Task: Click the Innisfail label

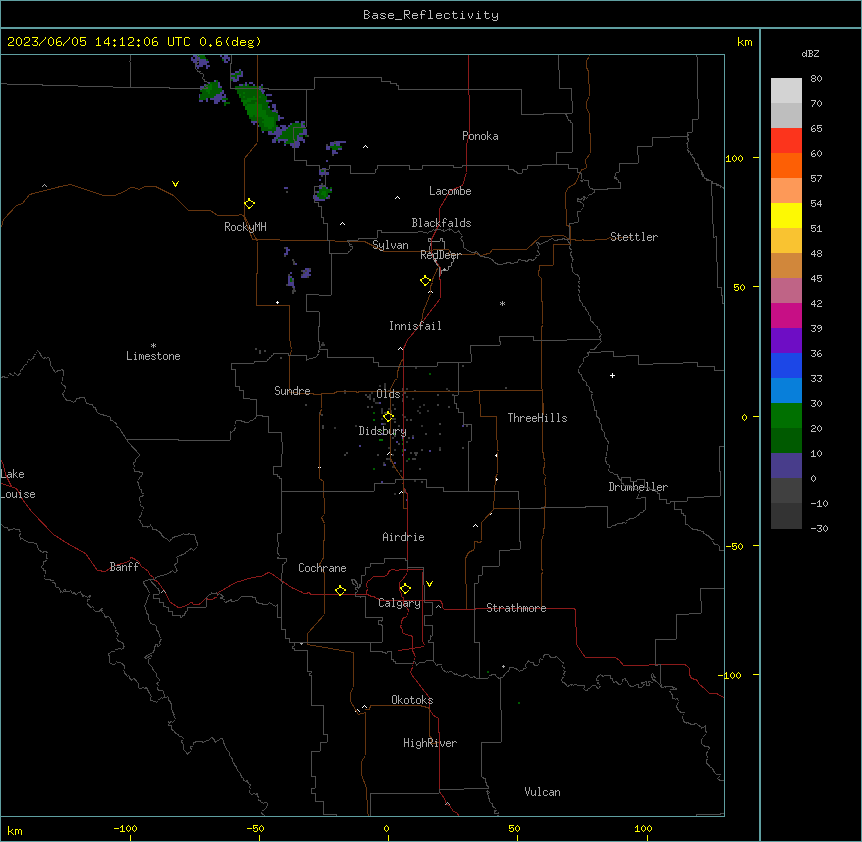Action: (x=415, y=326)
